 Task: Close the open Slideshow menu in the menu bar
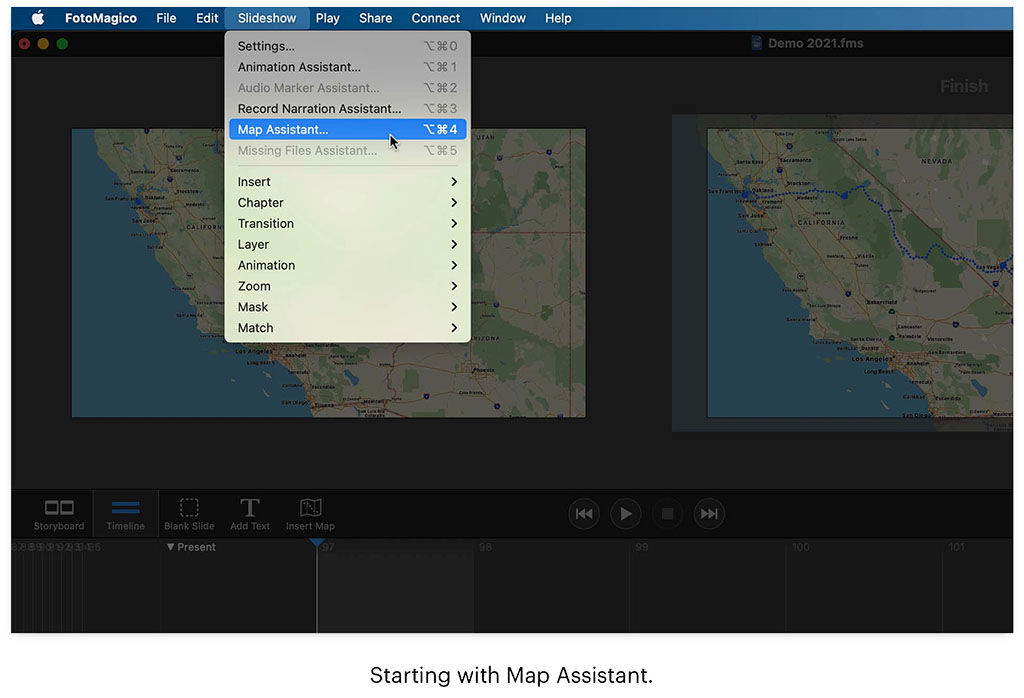[266, 18]
